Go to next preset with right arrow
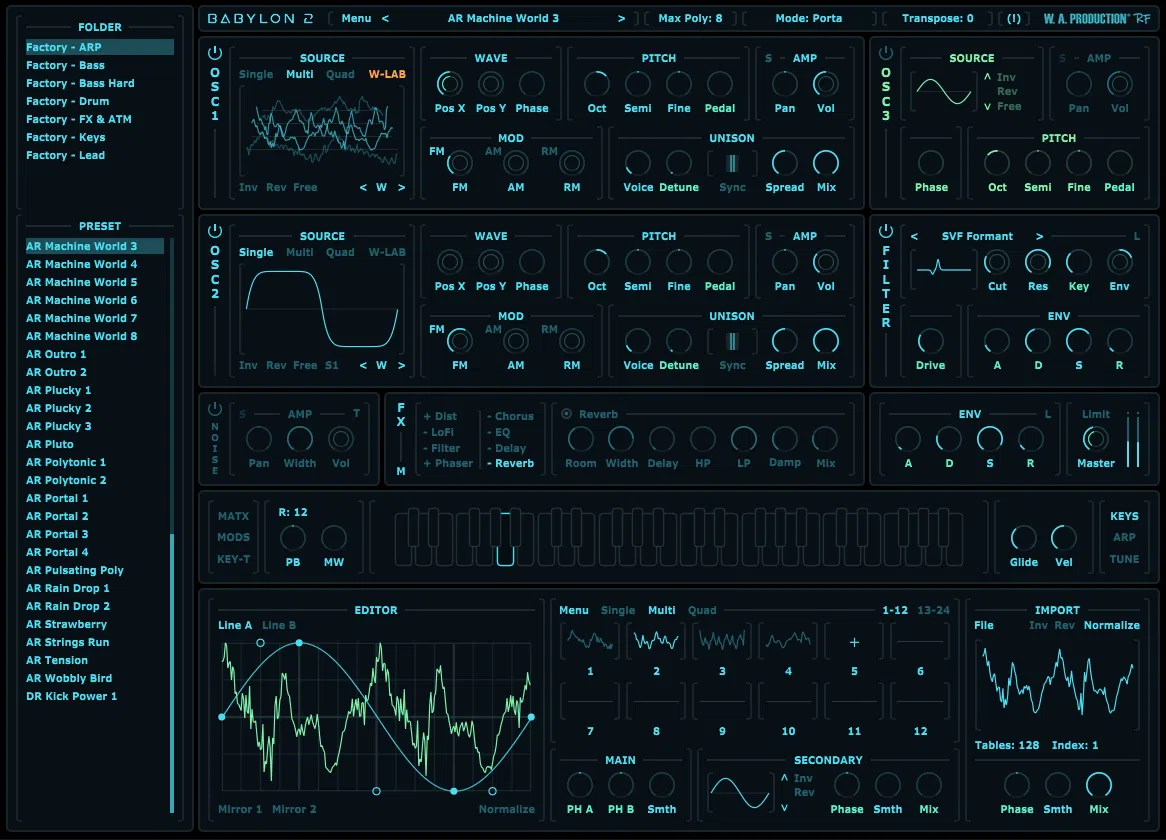 [x=622, y=19]
